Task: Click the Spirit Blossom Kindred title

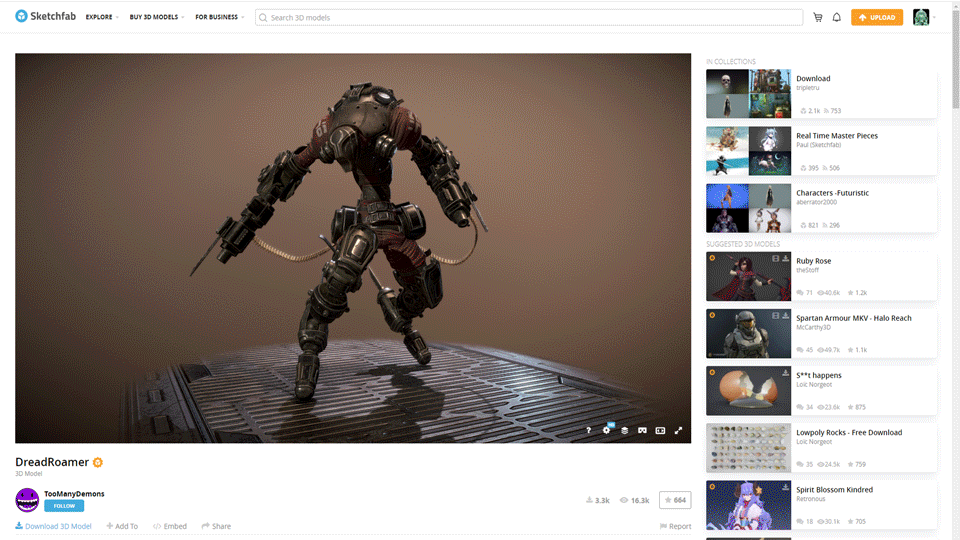Action: coord(834,489)
